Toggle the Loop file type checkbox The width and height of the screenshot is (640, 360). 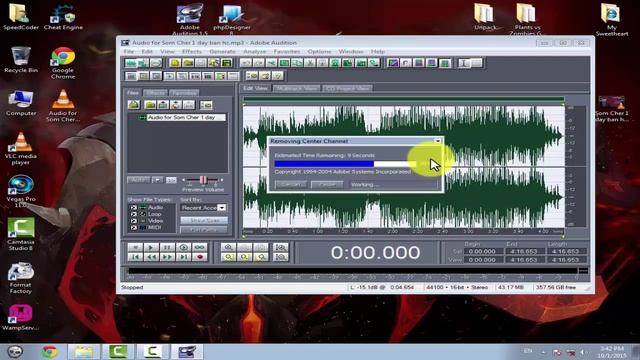134,214
